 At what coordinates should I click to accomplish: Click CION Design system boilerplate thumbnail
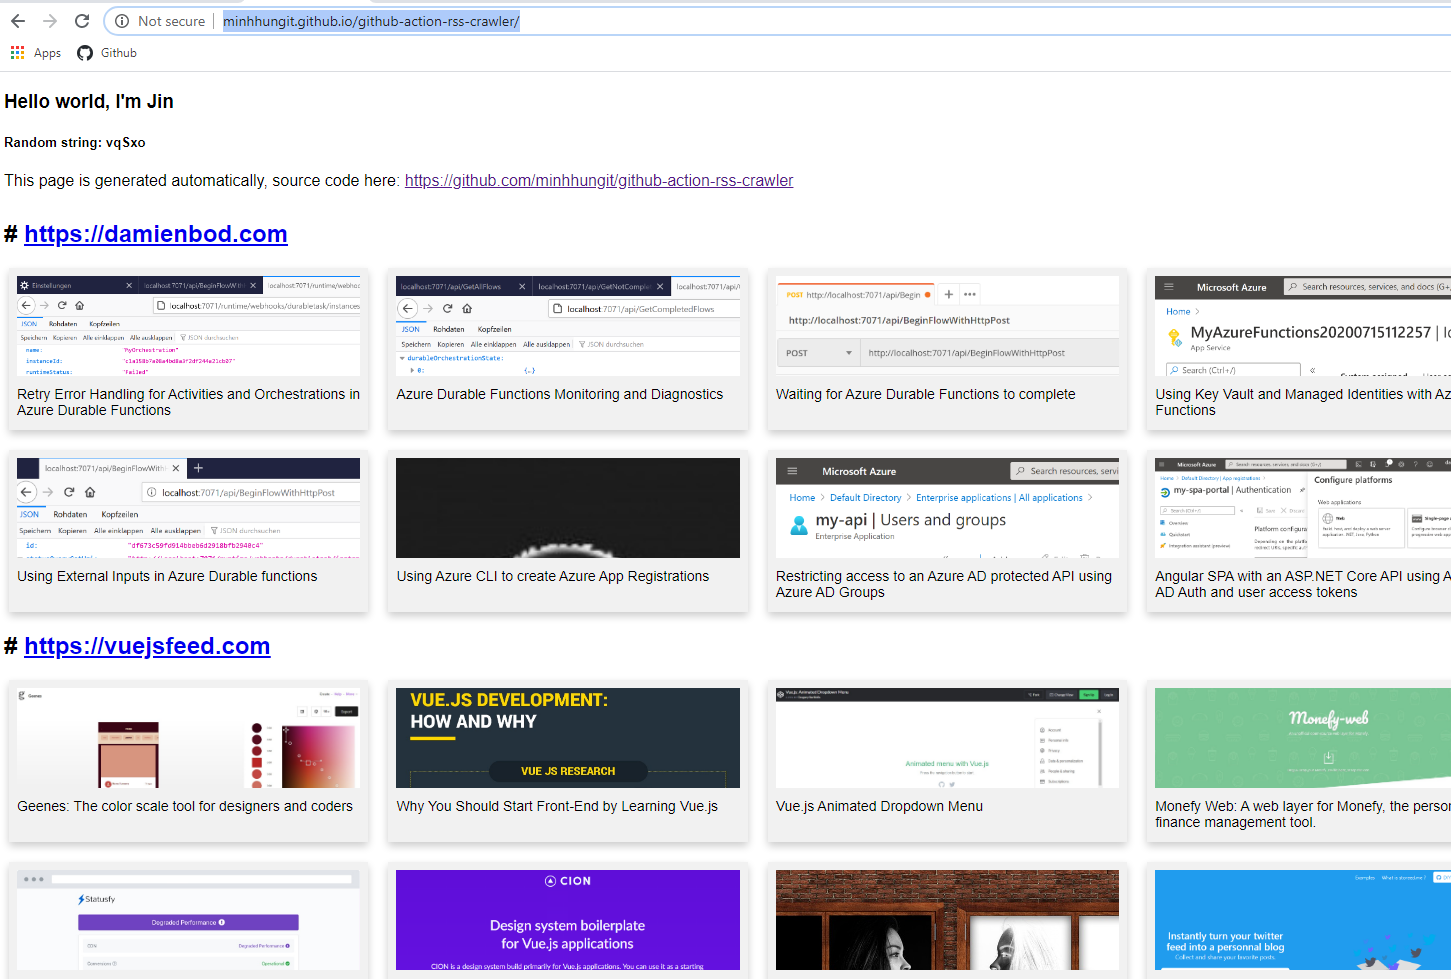(x=568, y=920)
